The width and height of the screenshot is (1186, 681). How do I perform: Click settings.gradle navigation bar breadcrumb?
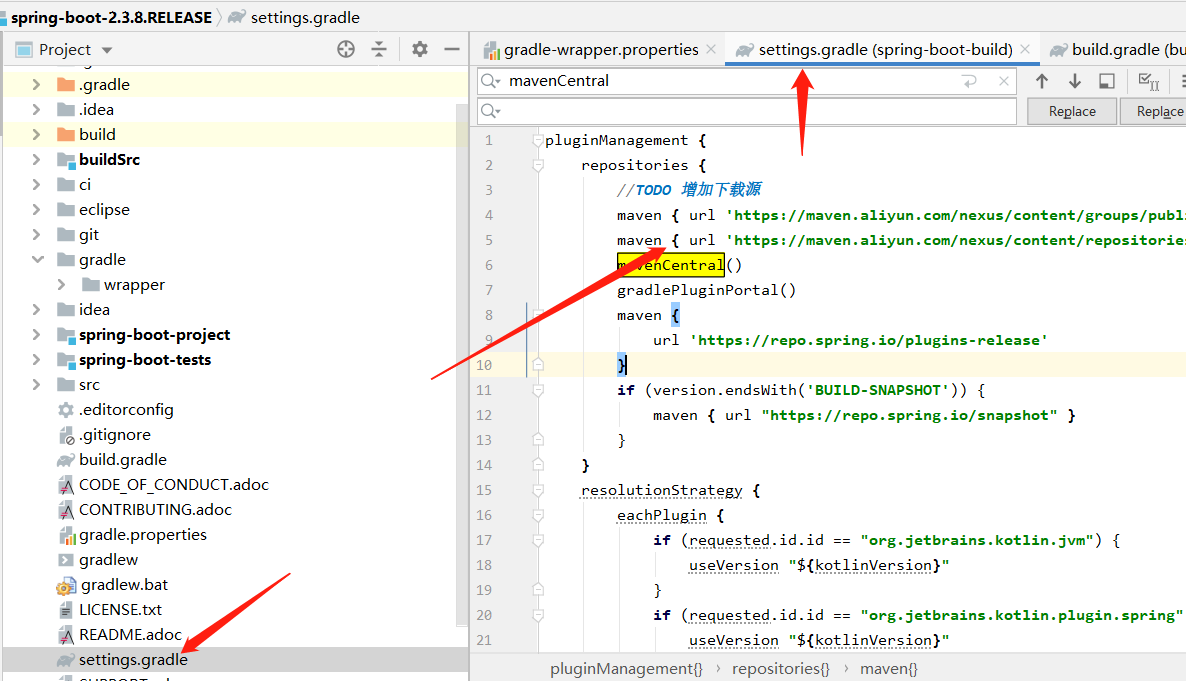pos(305,17)
